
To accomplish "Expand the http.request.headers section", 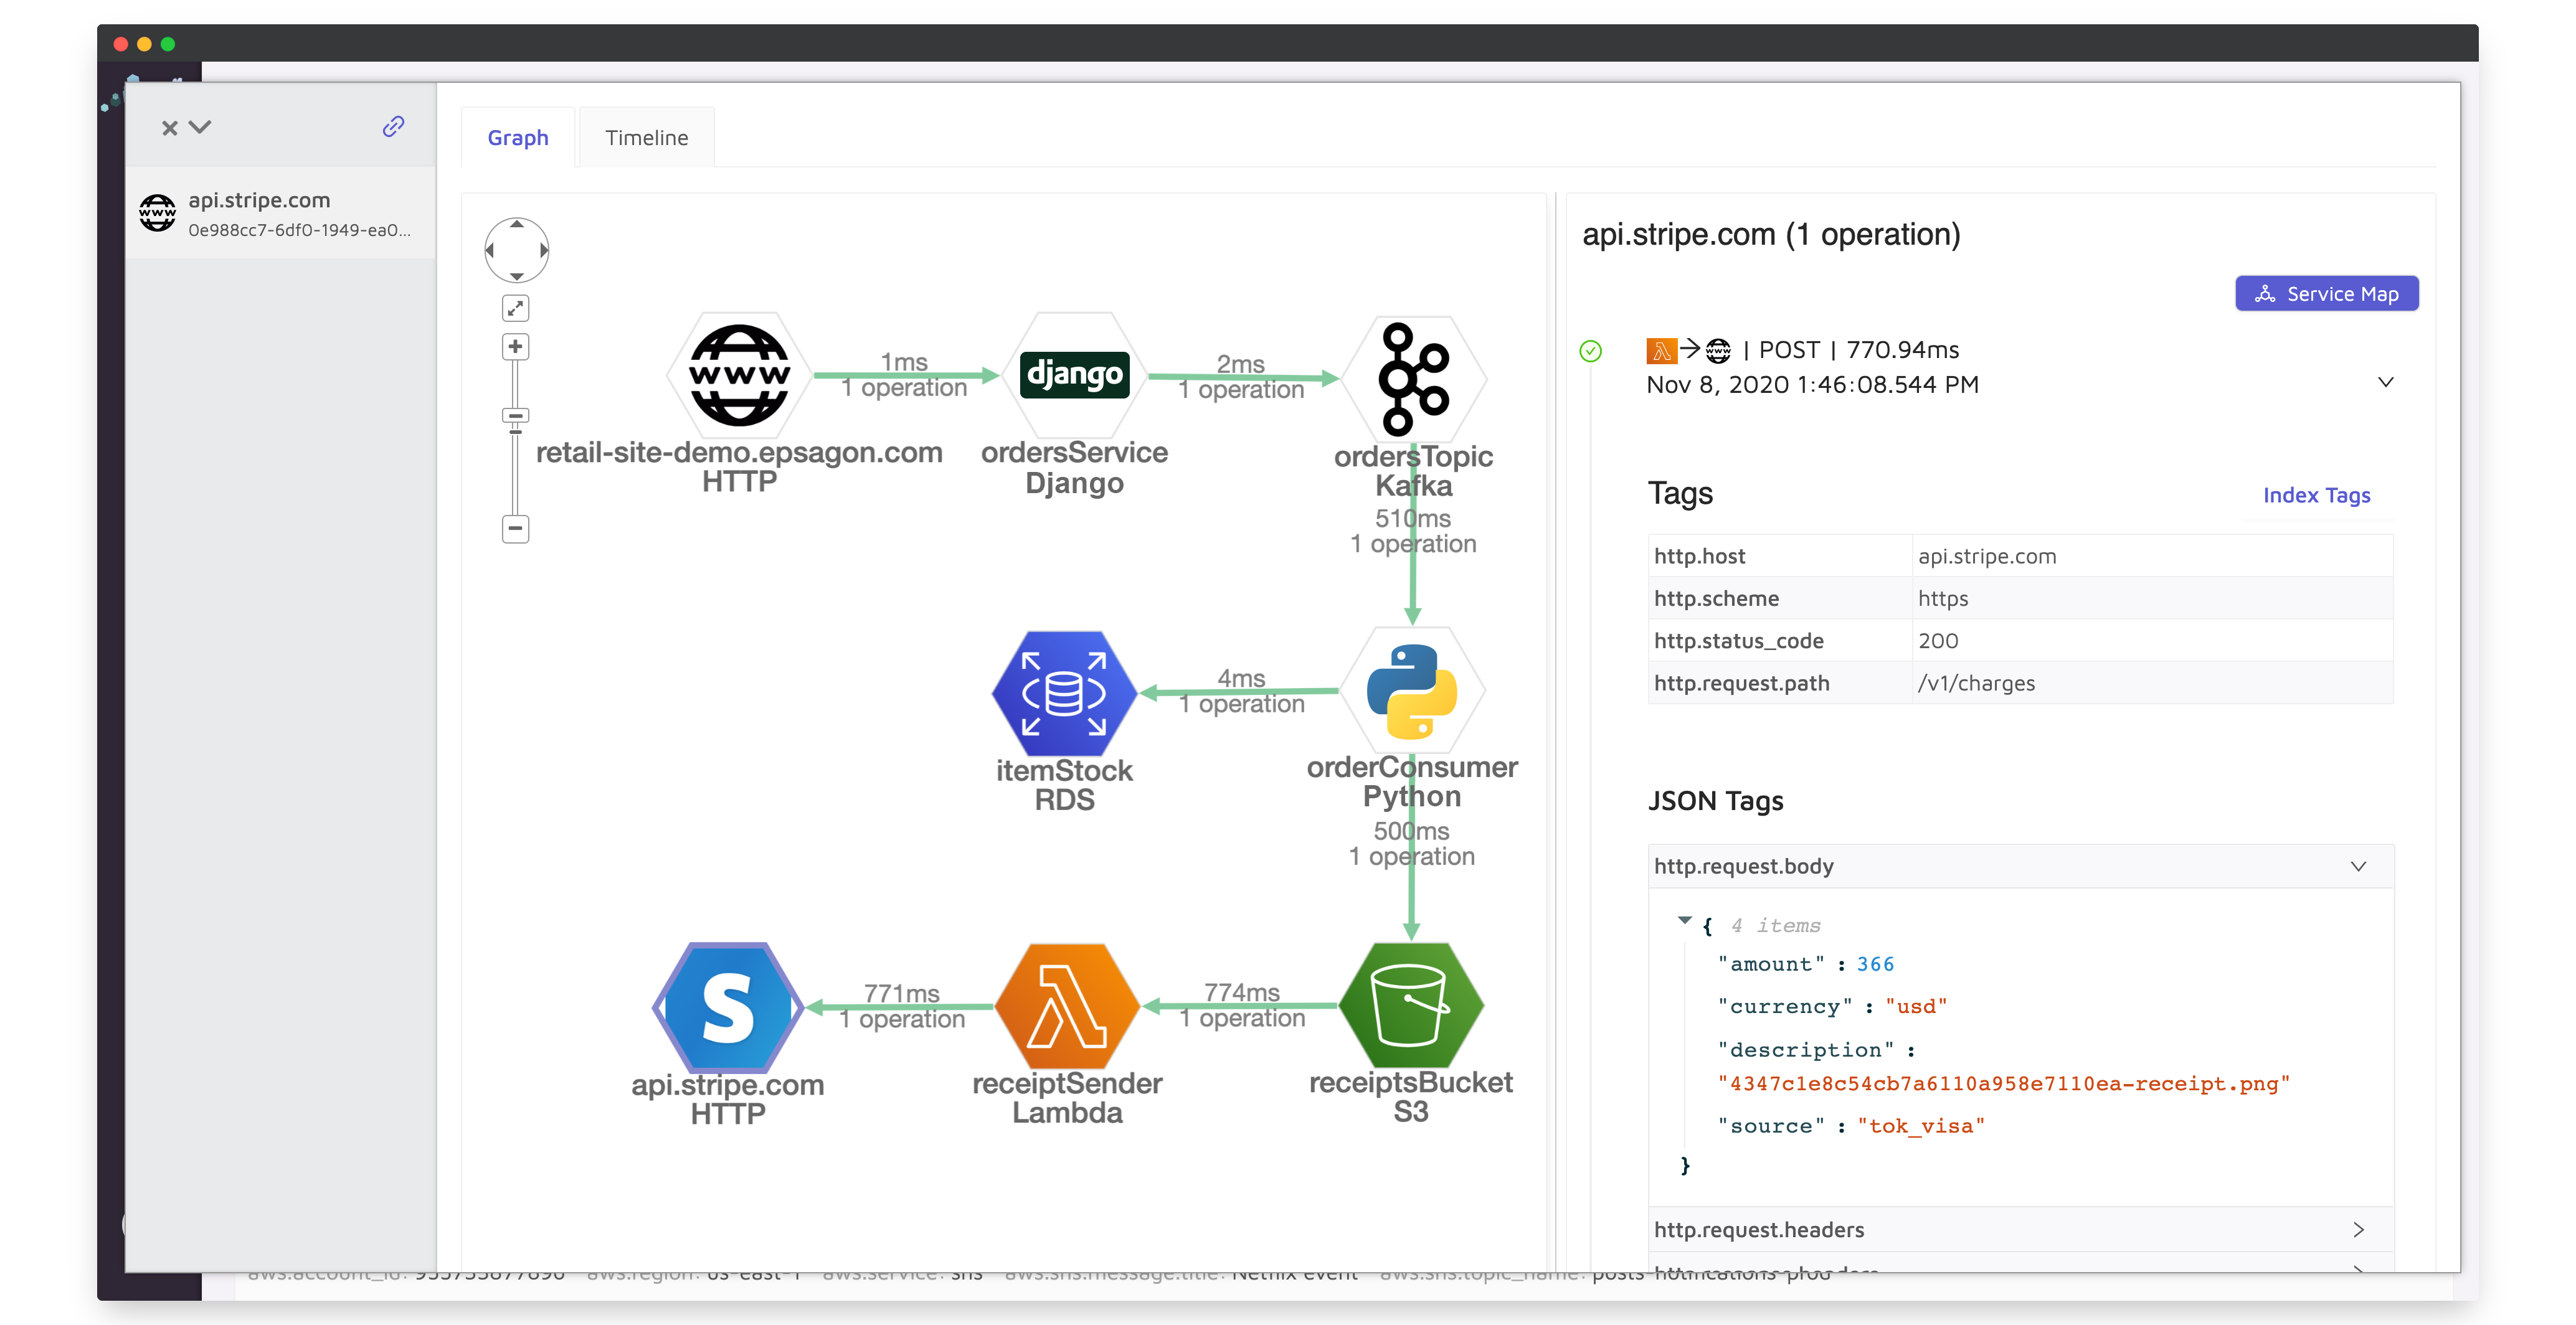I will [x=2358, y=1229].
